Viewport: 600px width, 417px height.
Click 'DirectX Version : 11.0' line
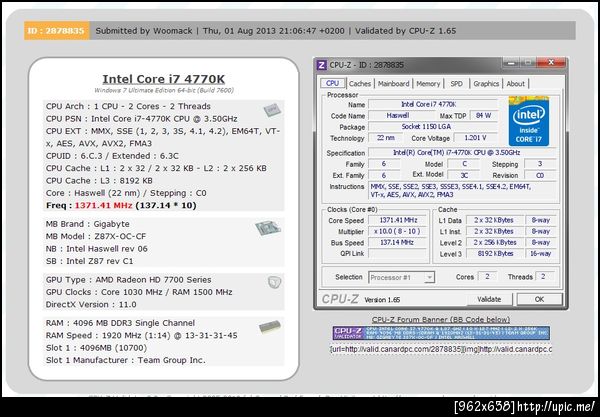pos(91,305)
